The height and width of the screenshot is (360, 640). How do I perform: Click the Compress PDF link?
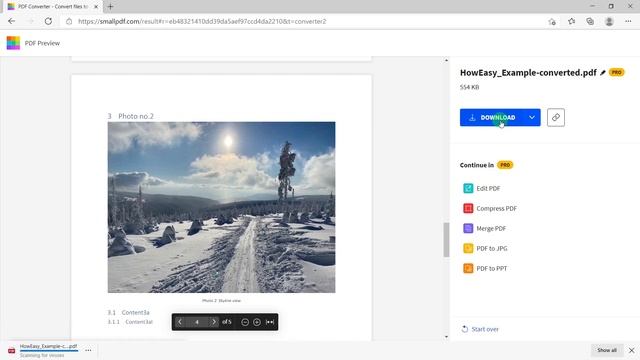click(496, 208)
